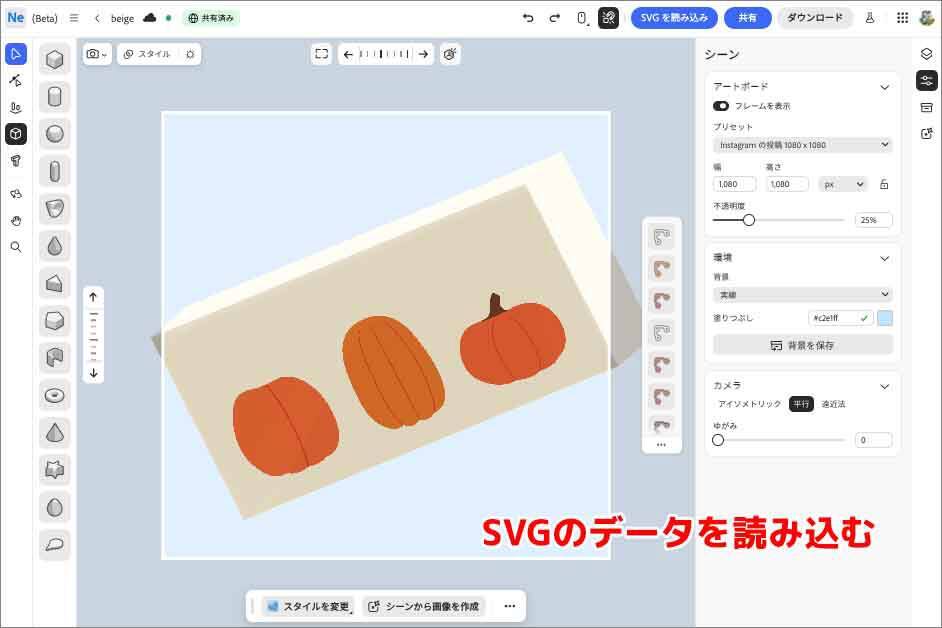The image size is (942, 628).
Task: Open the スタイル menu in canvas toolbar
Action: pos(146,54)
